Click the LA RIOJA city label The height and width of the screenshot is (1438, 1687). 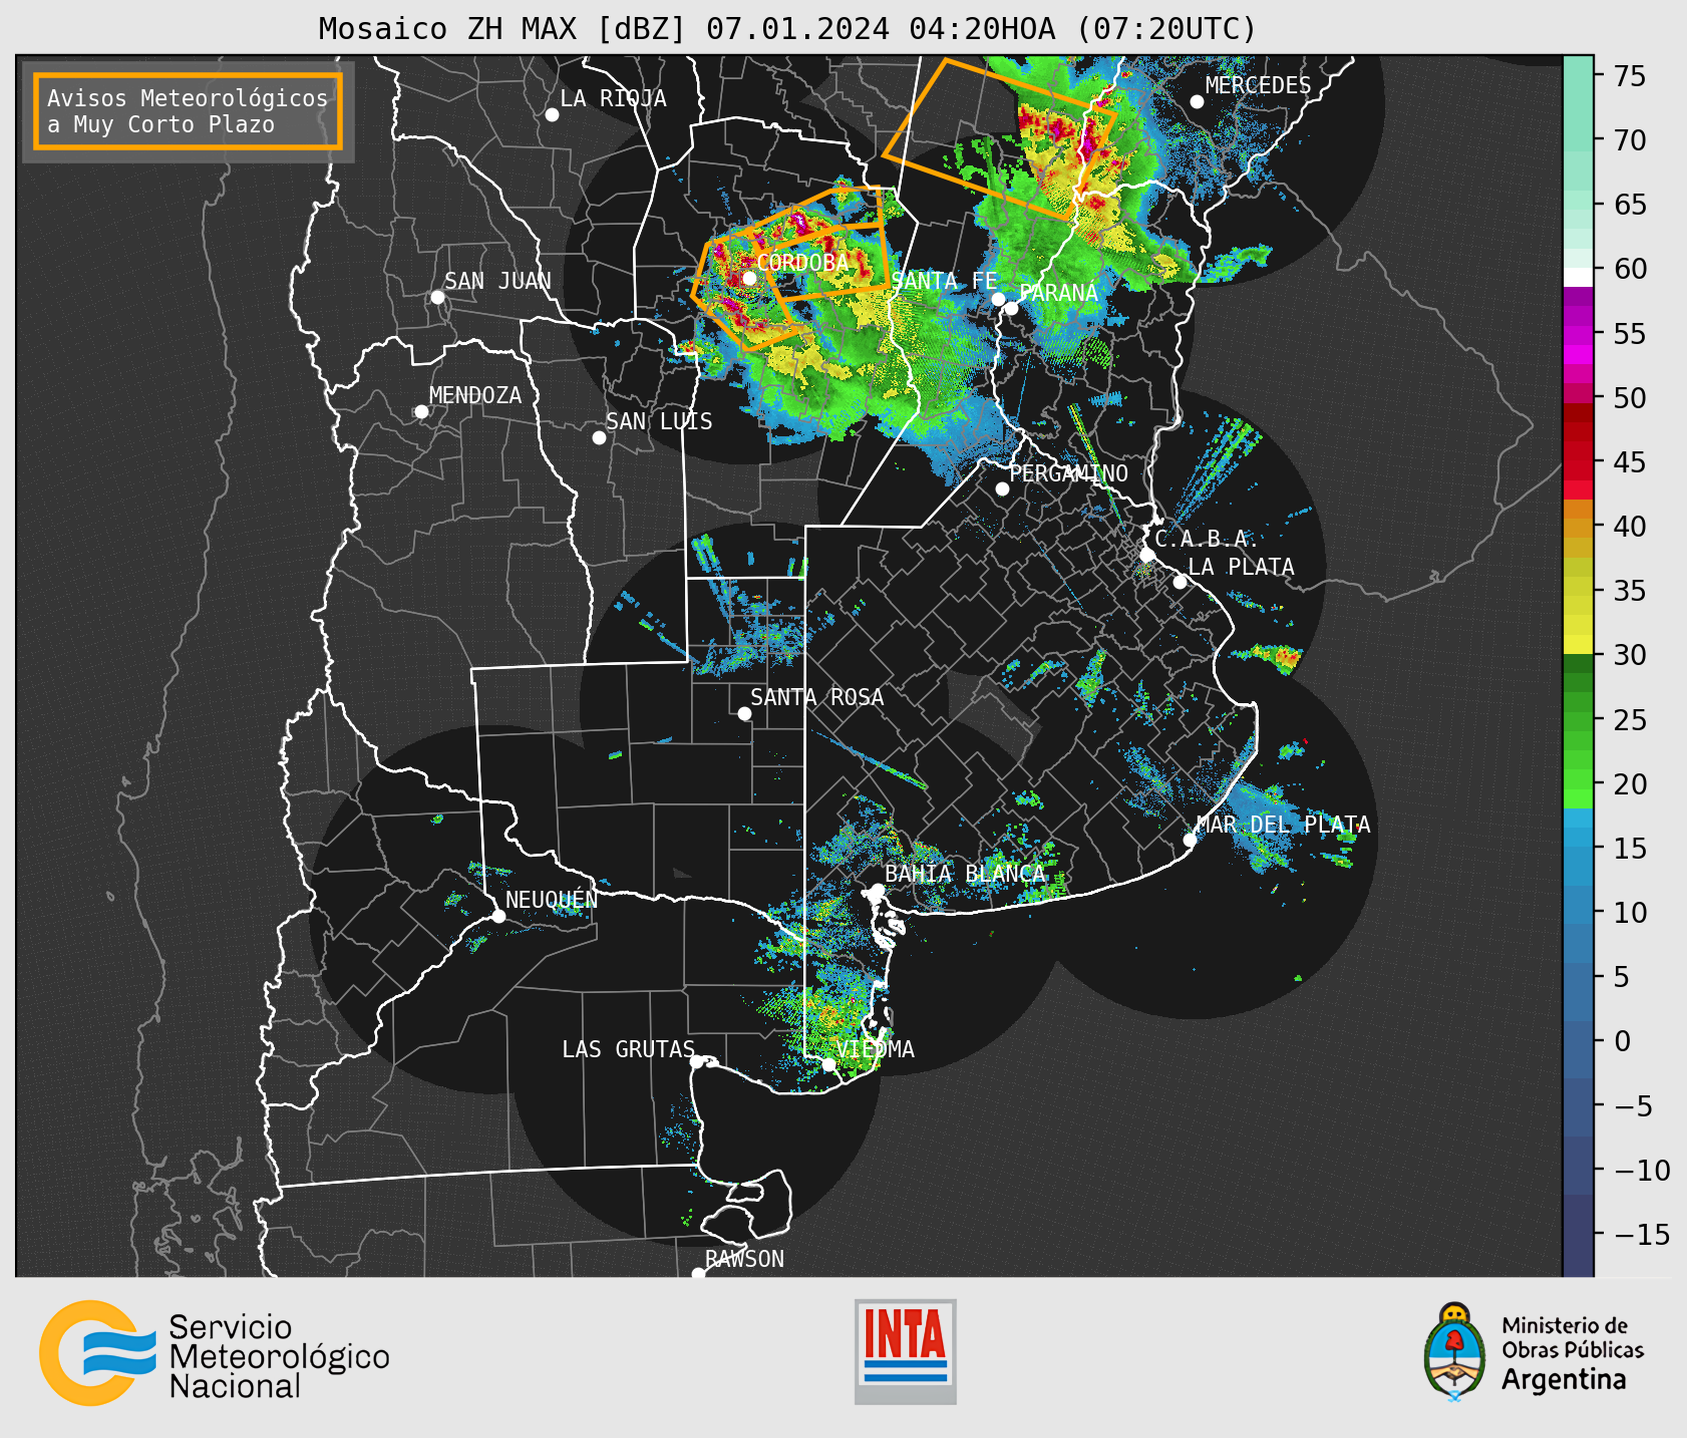[x=613, y=98]
